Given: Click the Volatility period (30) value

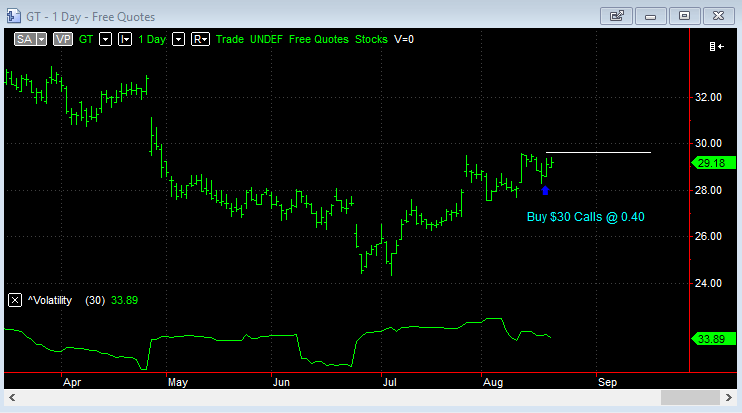Looking at the screenshot, I should (x=95, y=300).
